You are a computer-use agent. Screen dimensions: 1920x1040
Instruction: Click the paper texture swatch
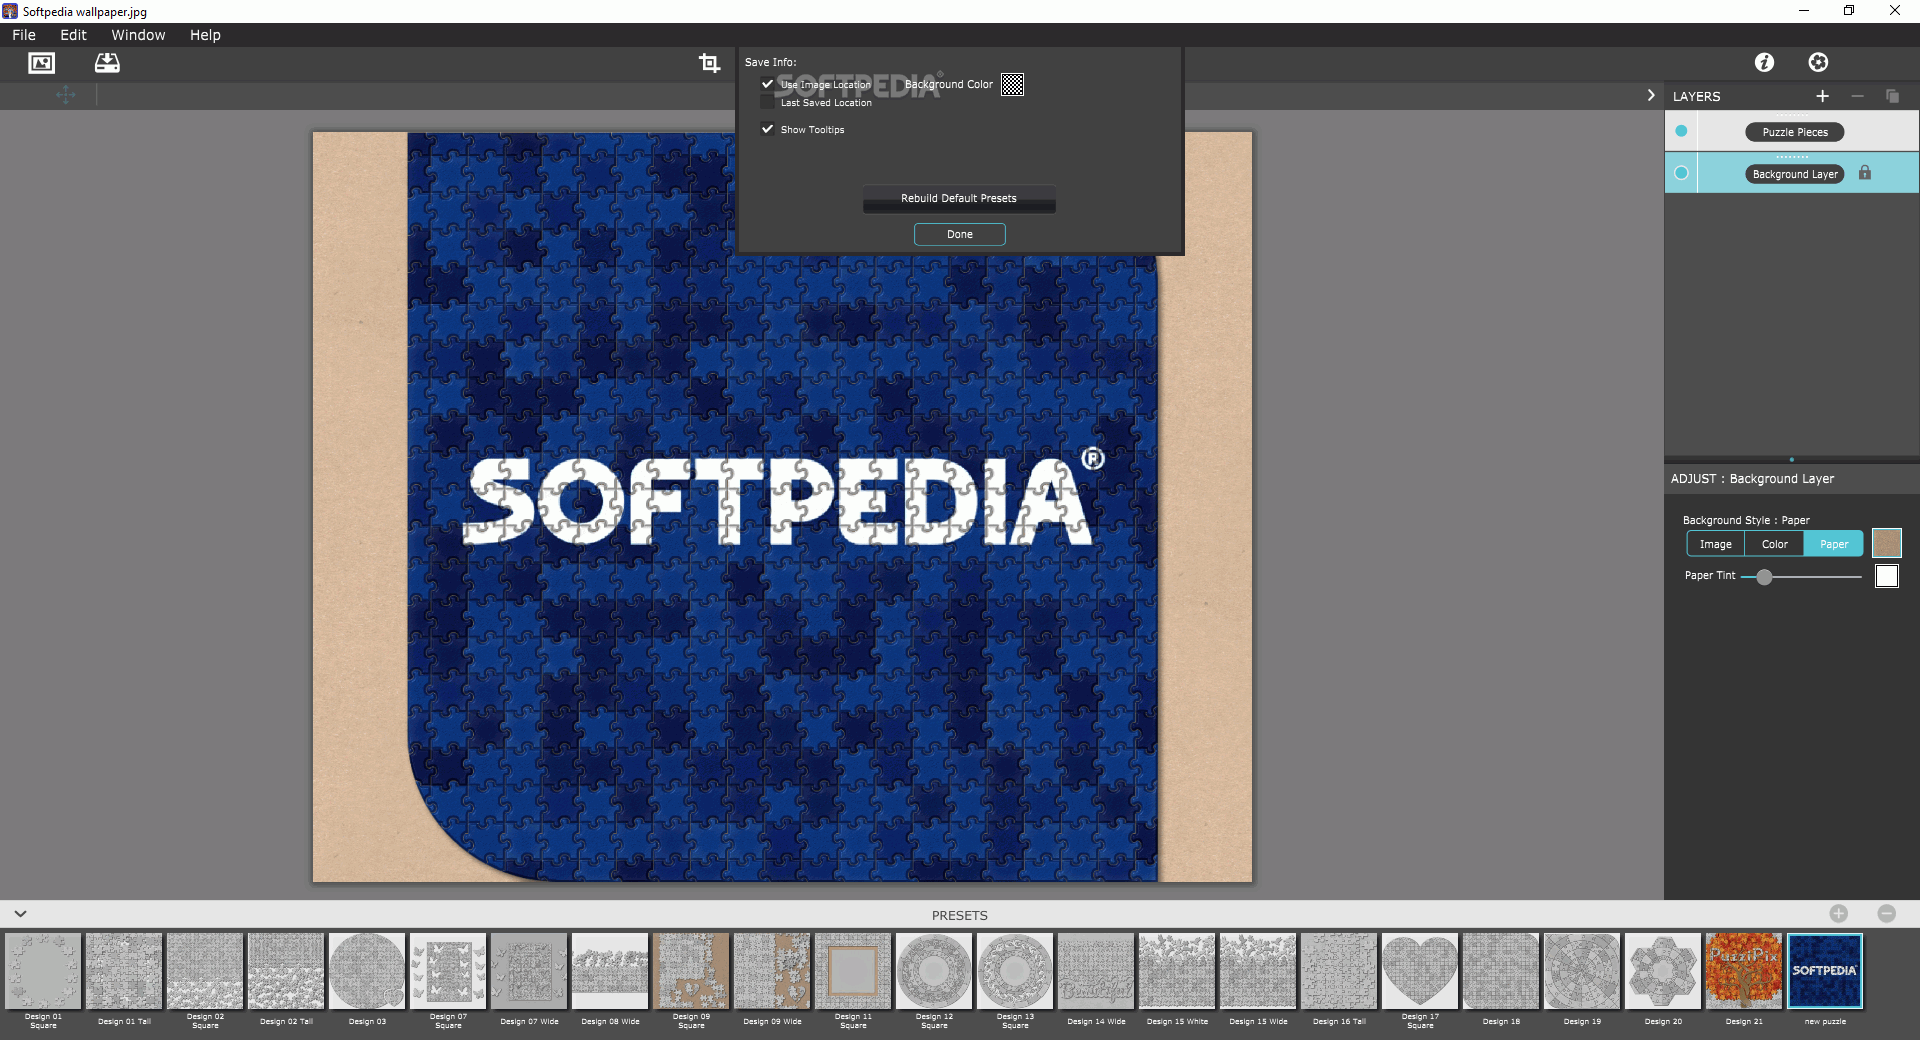pyautogui.click(x=1886, y=543)
